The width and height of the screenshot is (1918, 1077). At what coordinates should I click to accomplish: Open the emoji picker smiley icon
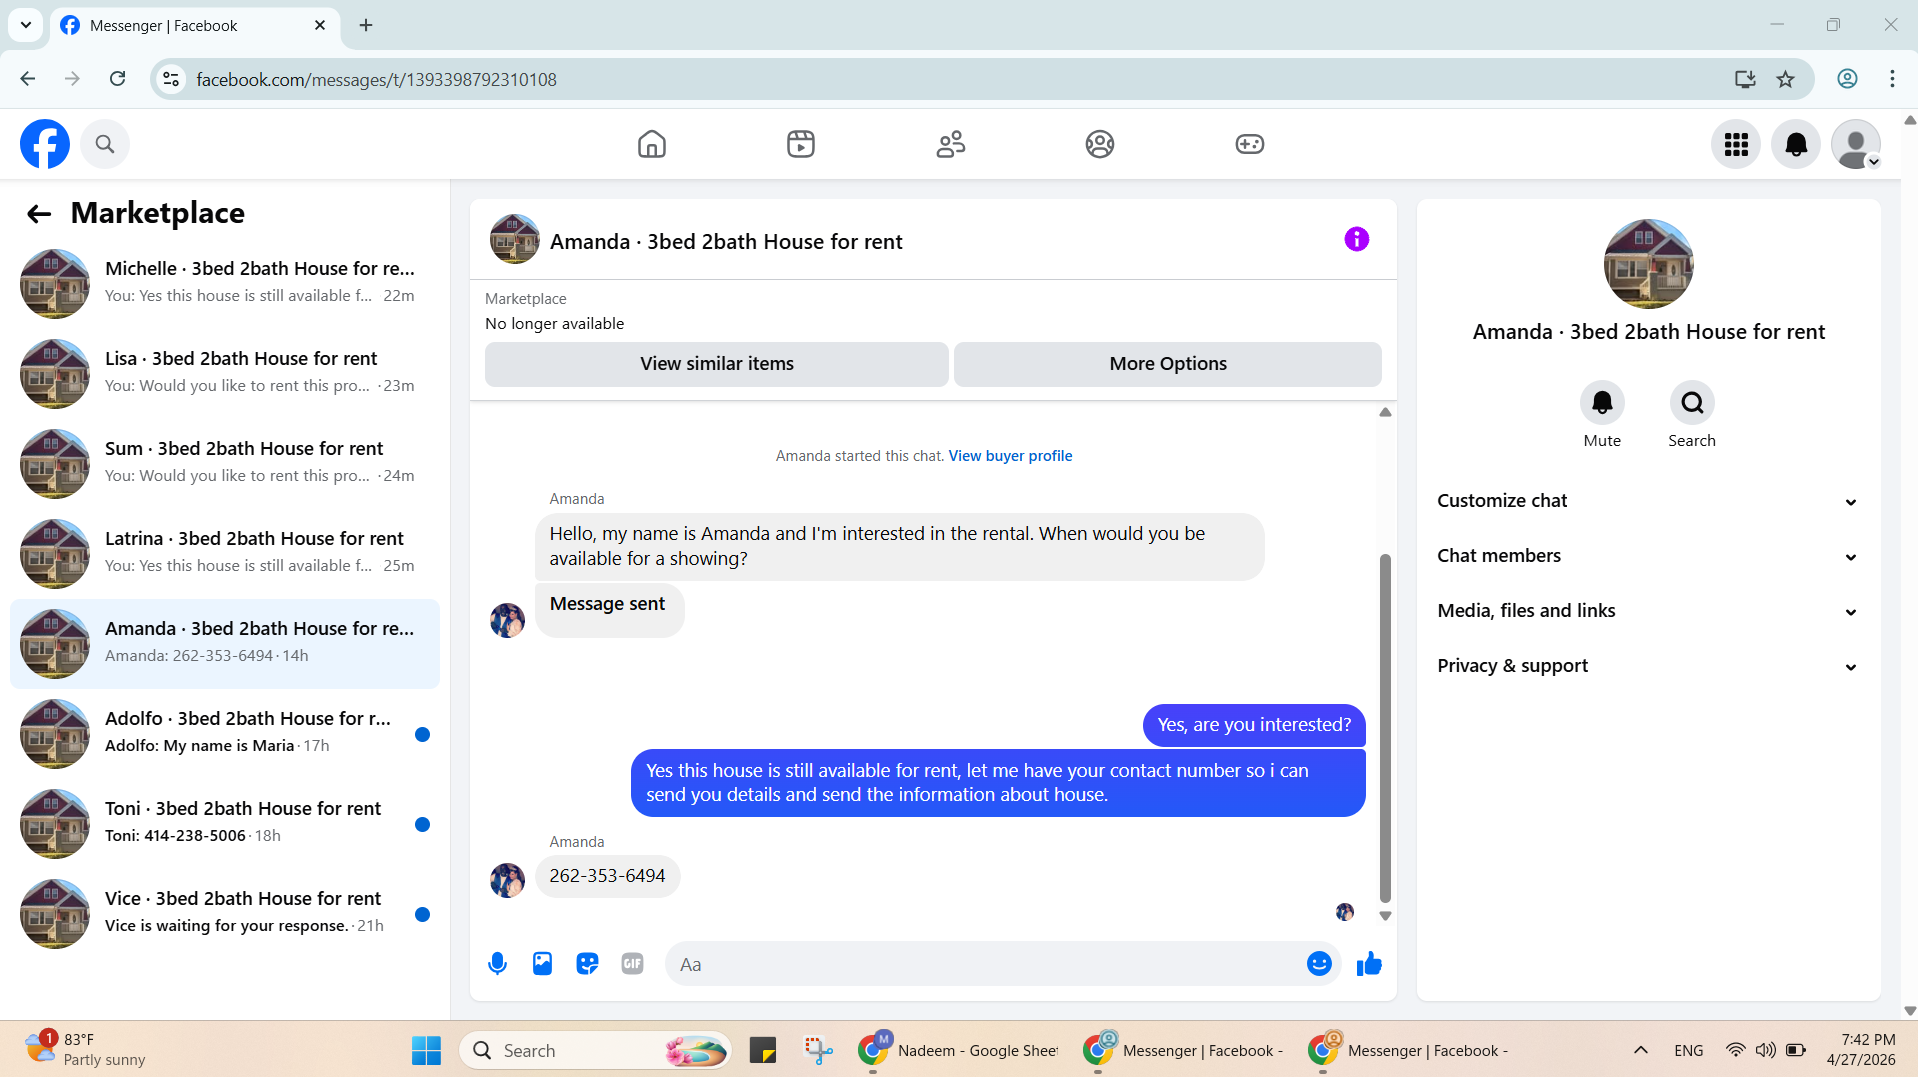point(1319,964)
